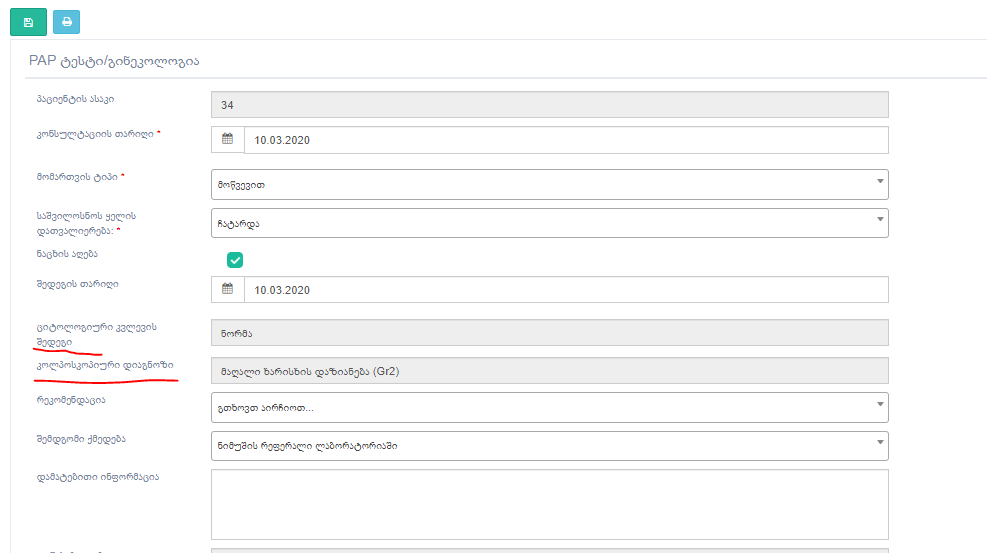The width and height of the screenshot is (987, 553).
Task: Toggle the ნაცხის აღება checkbox
Action: tap(235, 260)
